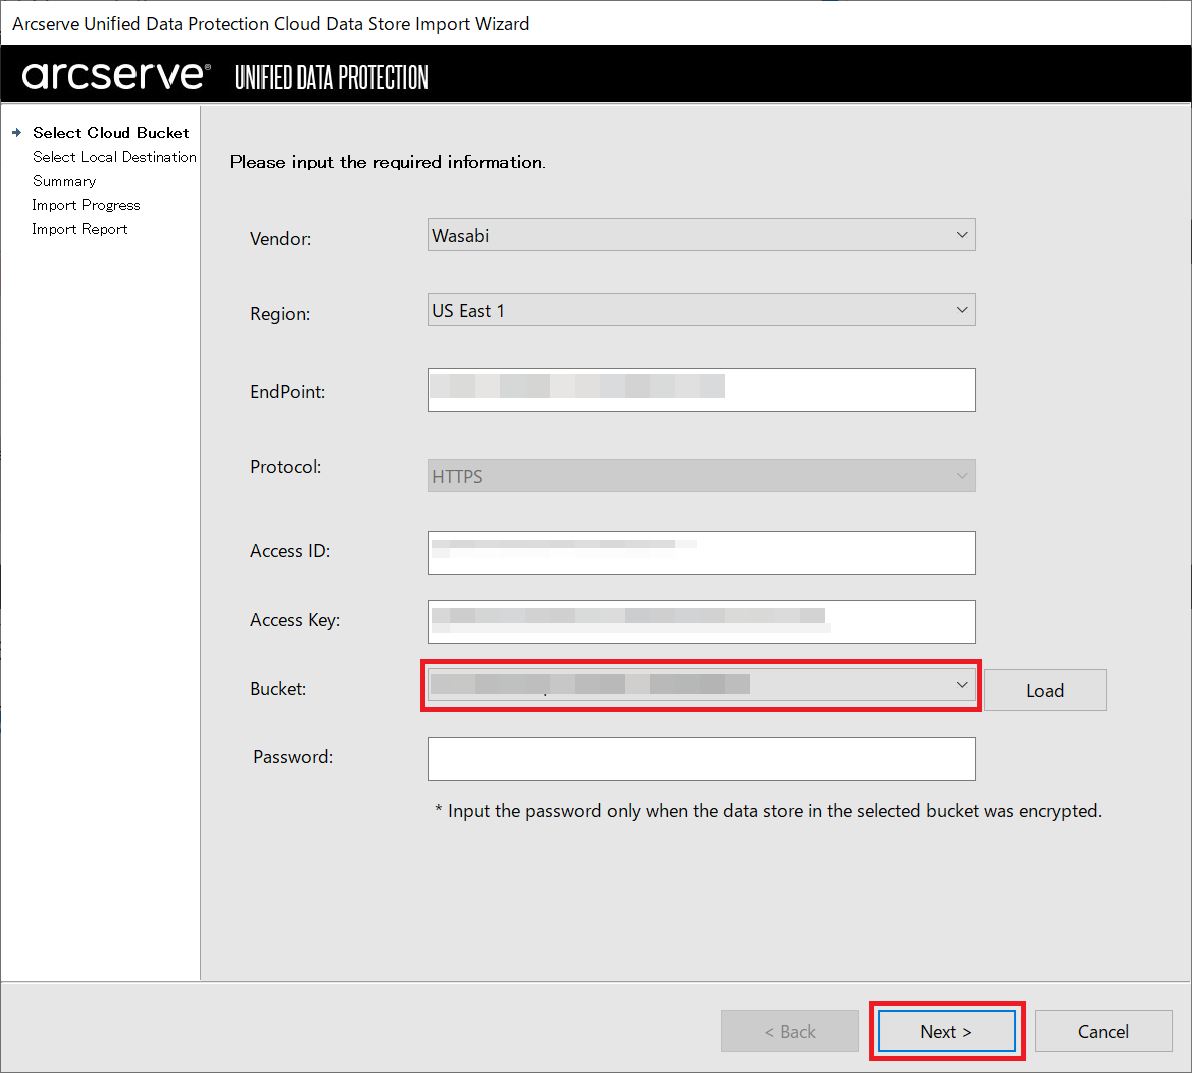This screenshot has width=1192, height=1073.
Task: Focus the EndPoint input field
Action: point(701,390)
